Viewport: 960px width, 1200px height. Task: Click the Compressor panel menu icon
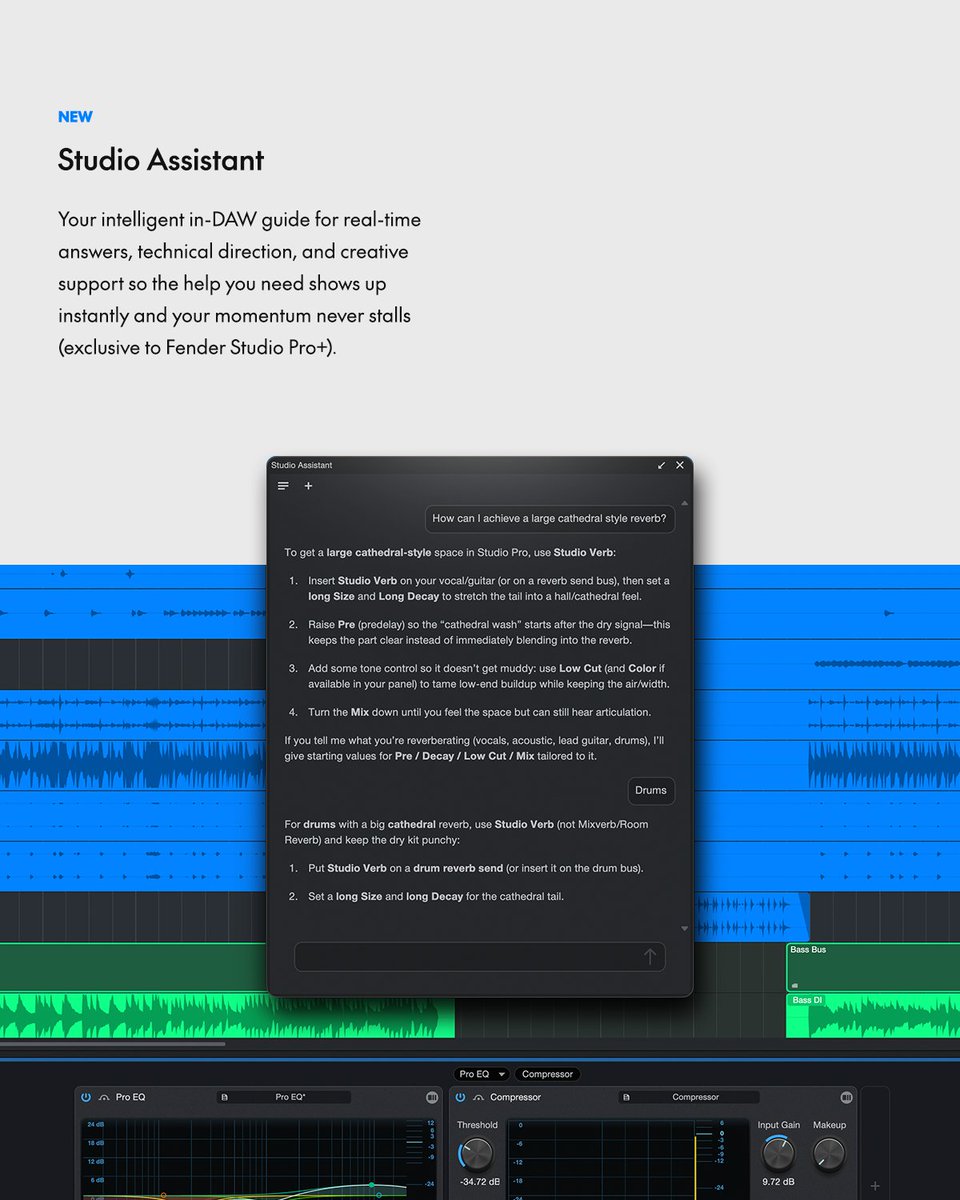[847, 1097]
